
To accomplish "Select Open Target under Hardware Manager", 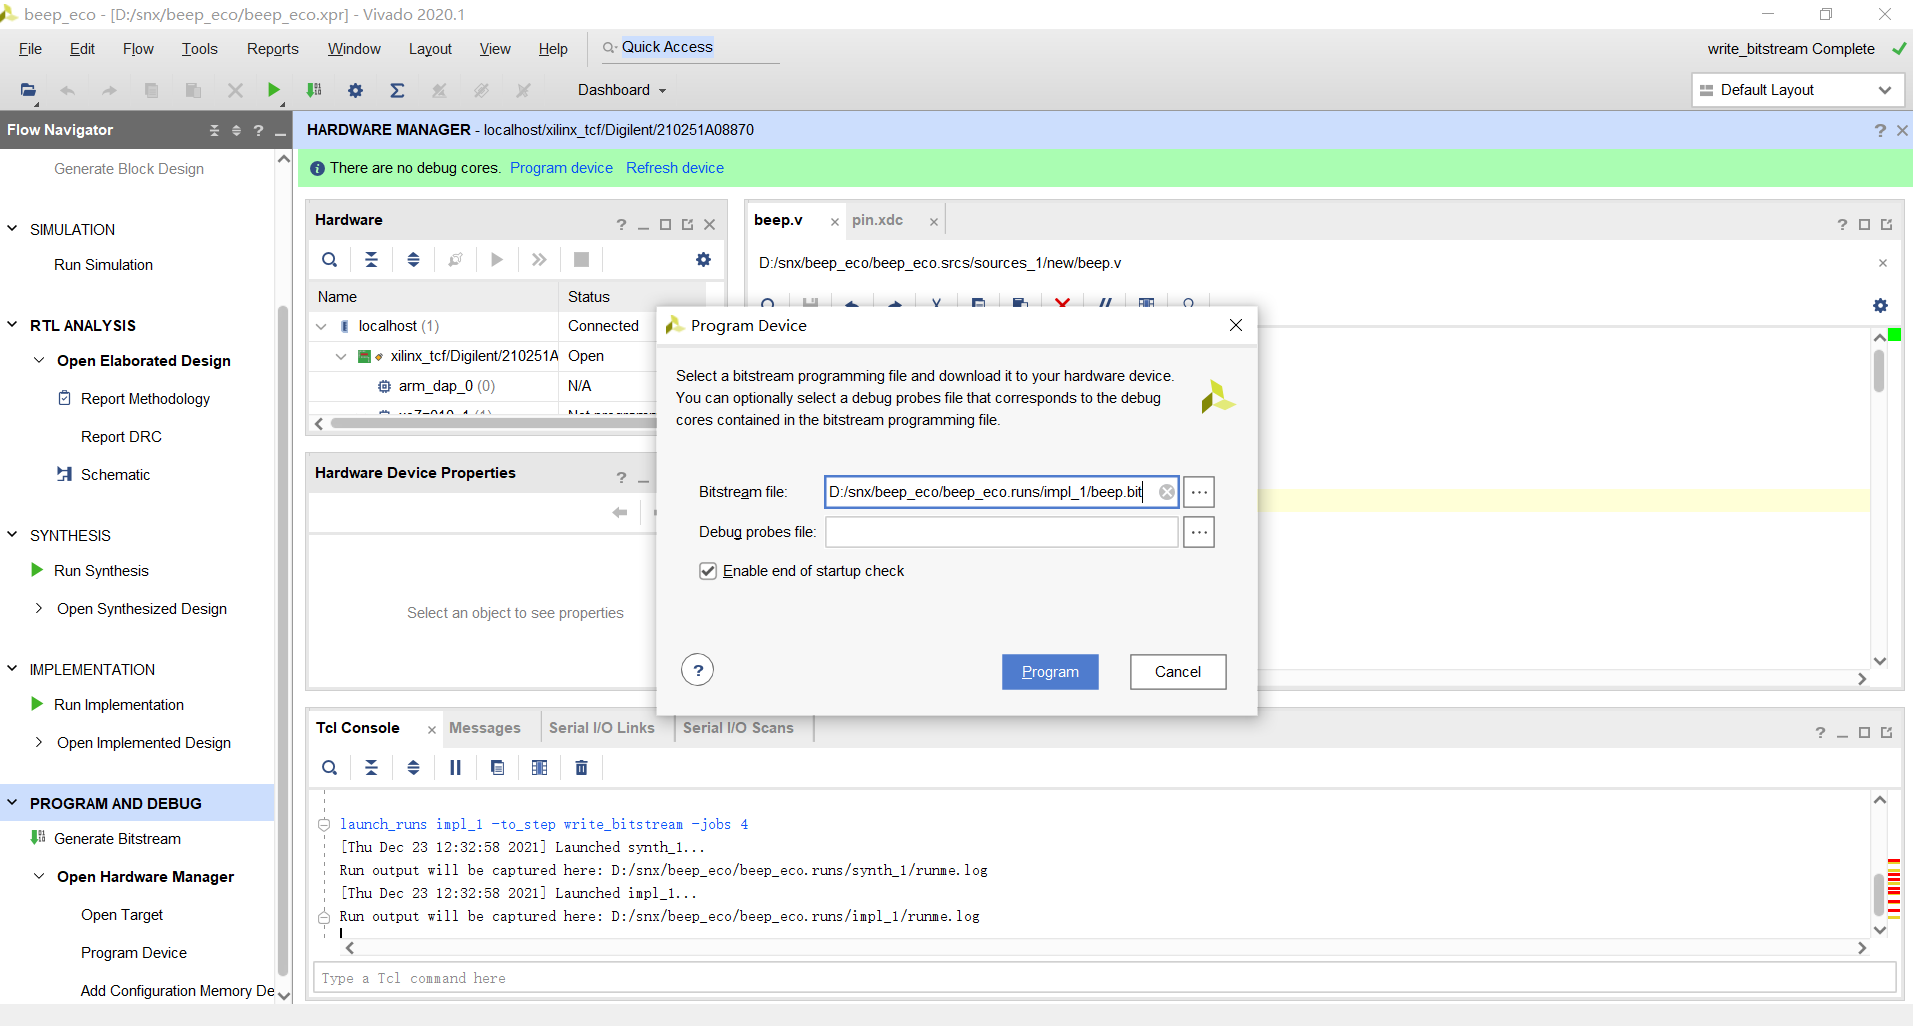I will pyautogui.click(x=122, y=915).
